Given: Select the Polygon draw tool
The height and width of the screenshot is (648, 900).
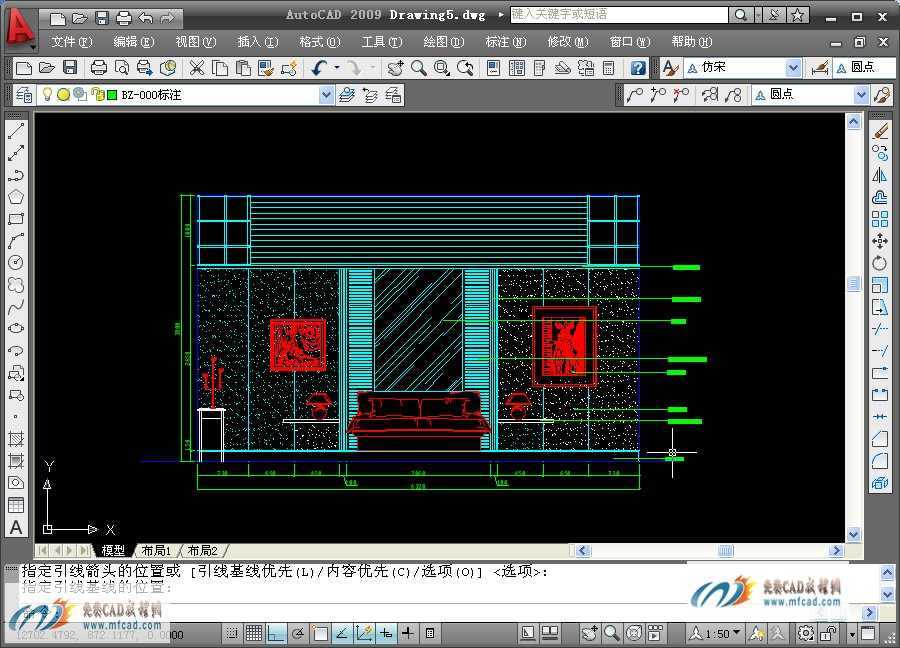Looking at the screenshot, I should (16, 197).
